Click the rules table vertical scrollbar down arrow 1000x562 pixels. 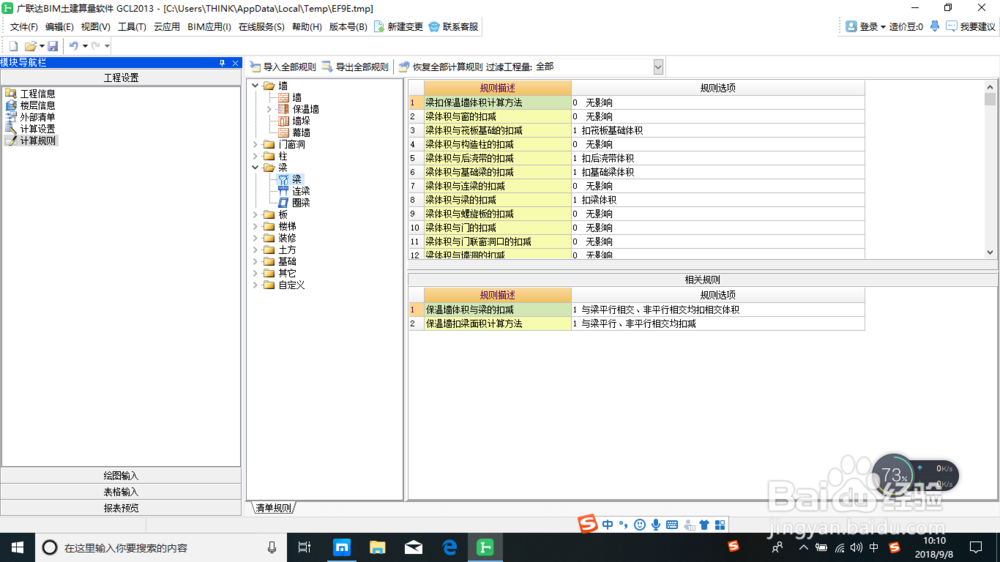point(990,253)
